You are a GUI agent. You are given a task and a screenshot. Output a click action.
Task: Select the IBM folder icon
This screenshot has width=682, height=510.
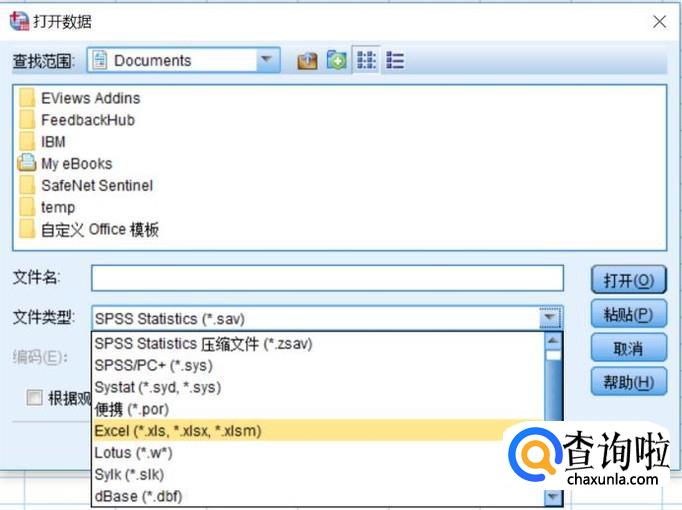click(x=27, y=141)
